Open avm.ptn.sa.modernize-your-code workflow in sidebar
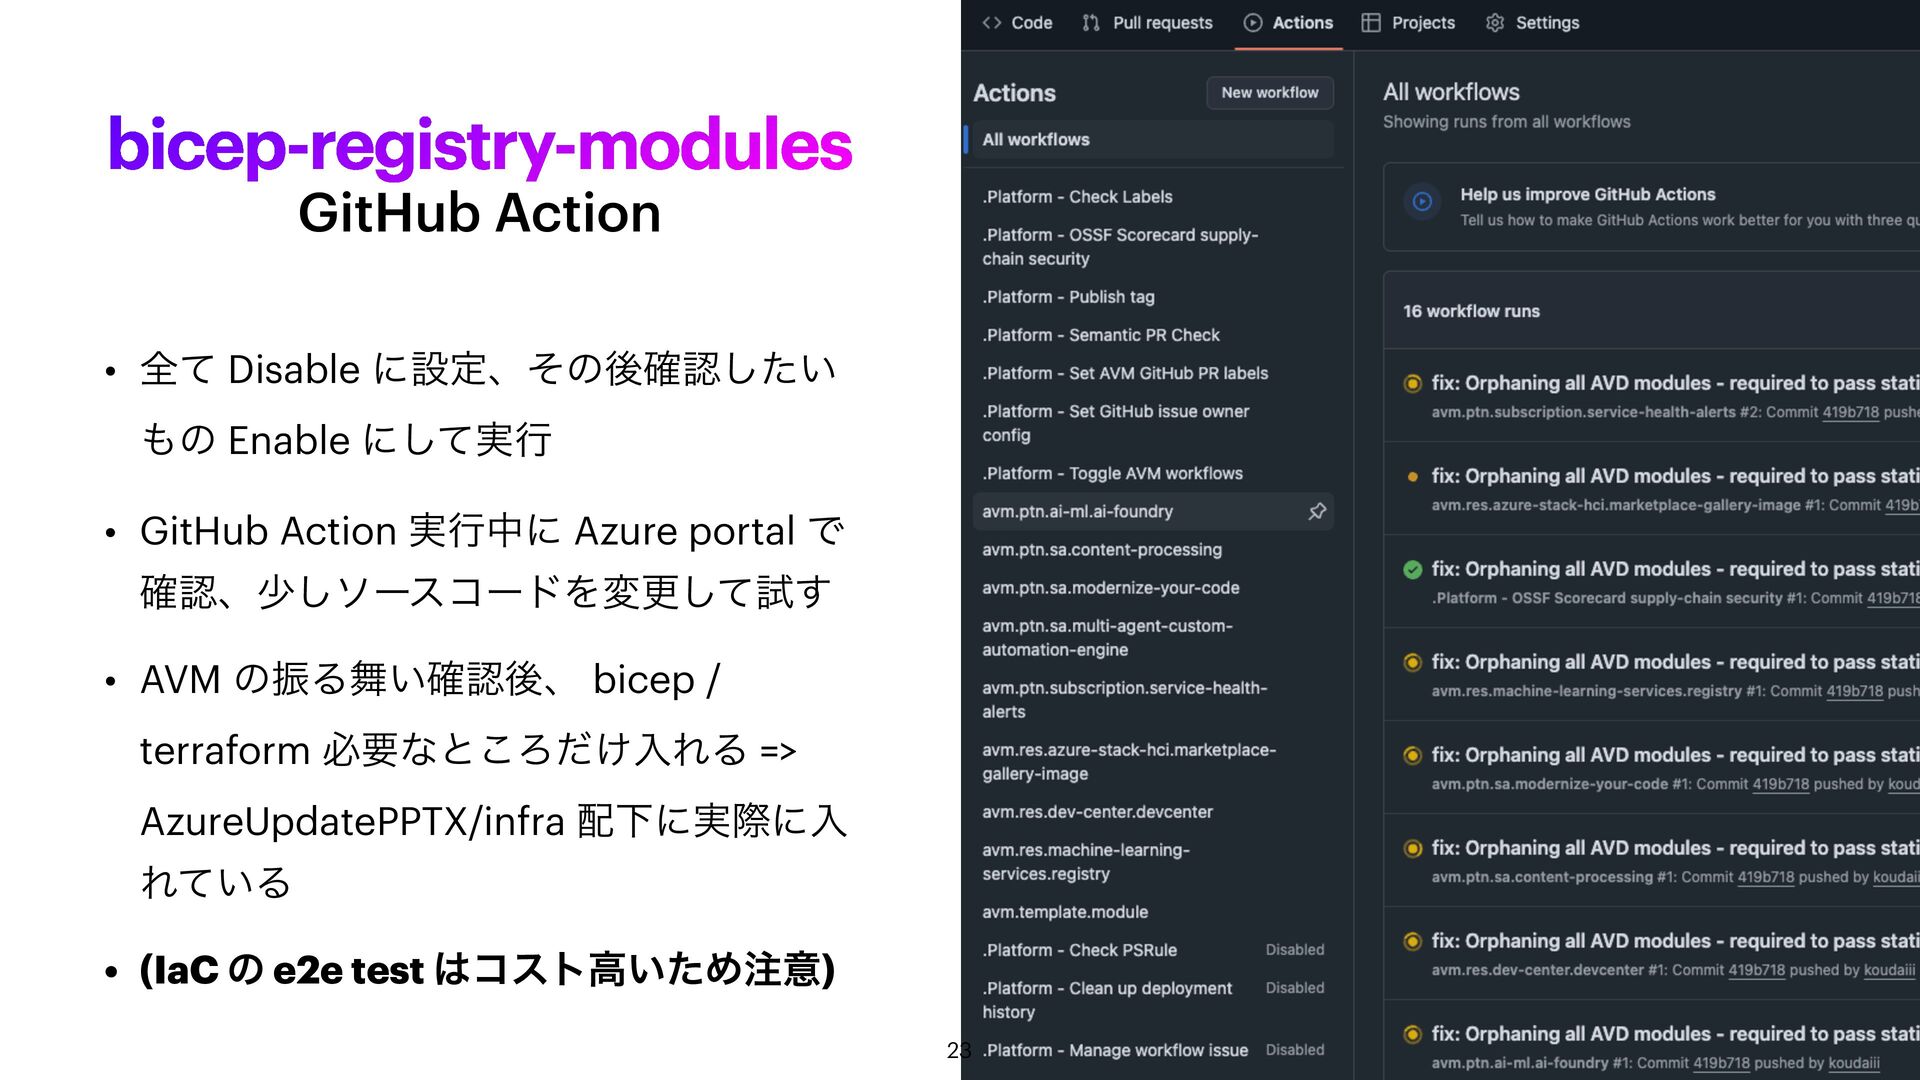This screenshot has height=1080, width=1920. point(1111,588)
